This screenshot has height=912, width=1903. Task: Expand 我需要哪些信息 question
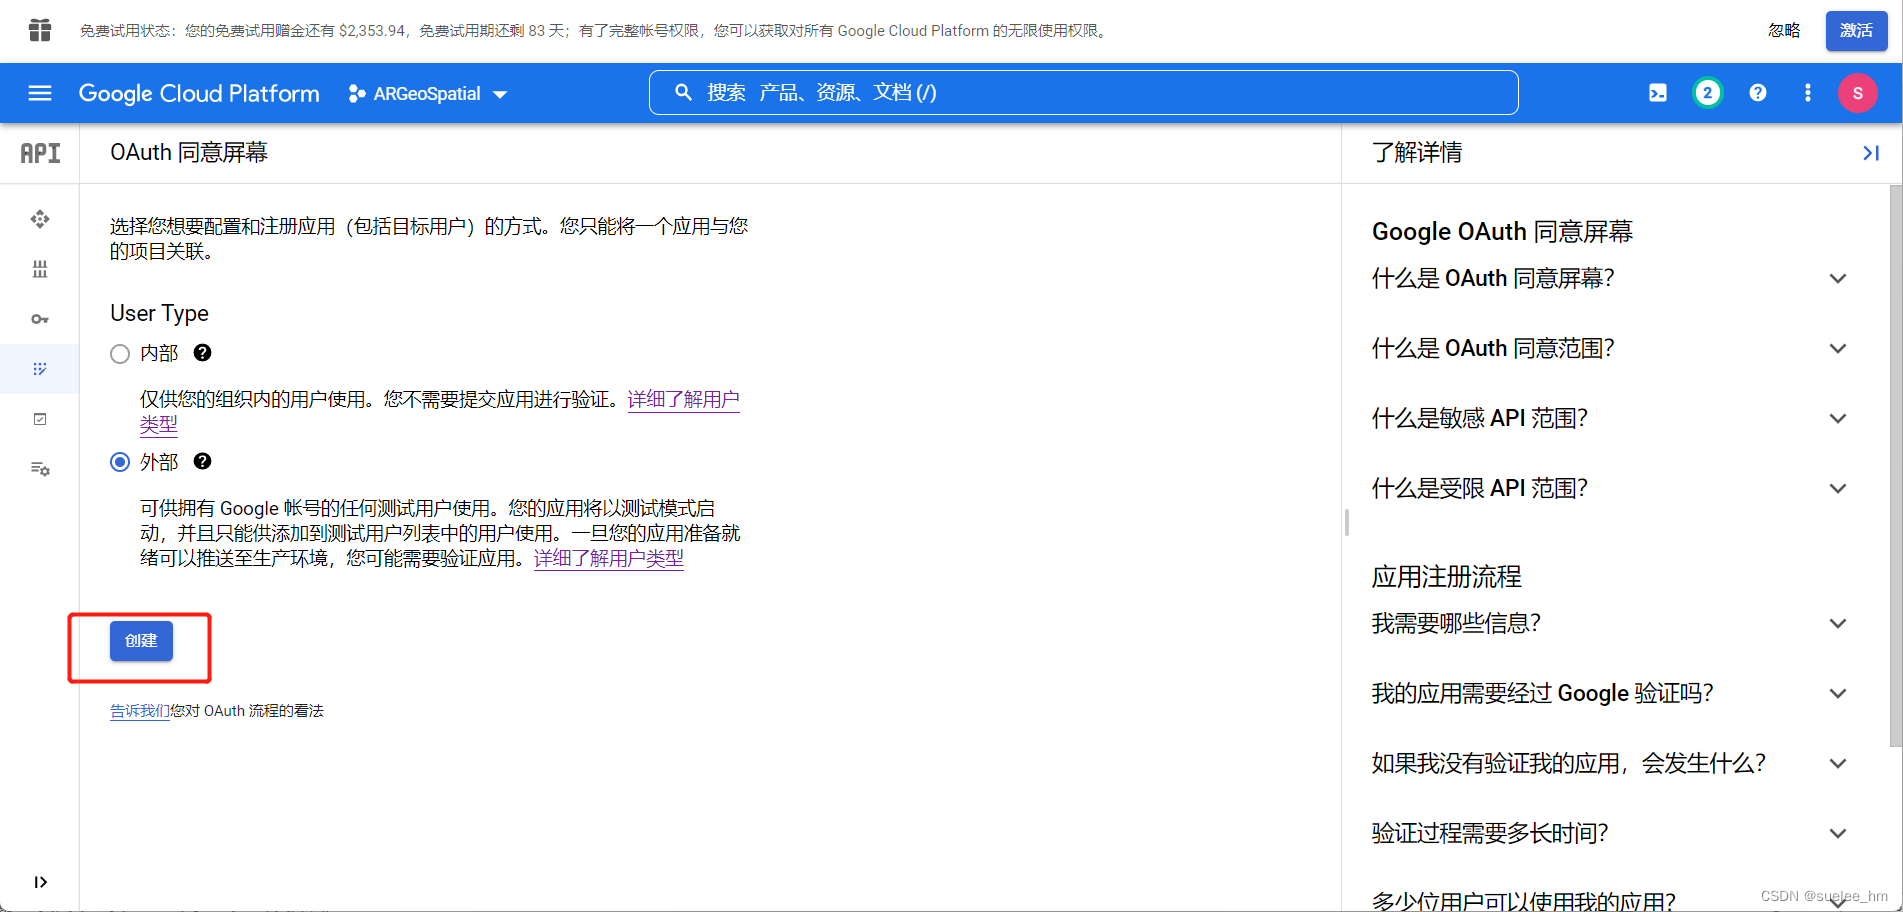click(x=1610, y=623)
